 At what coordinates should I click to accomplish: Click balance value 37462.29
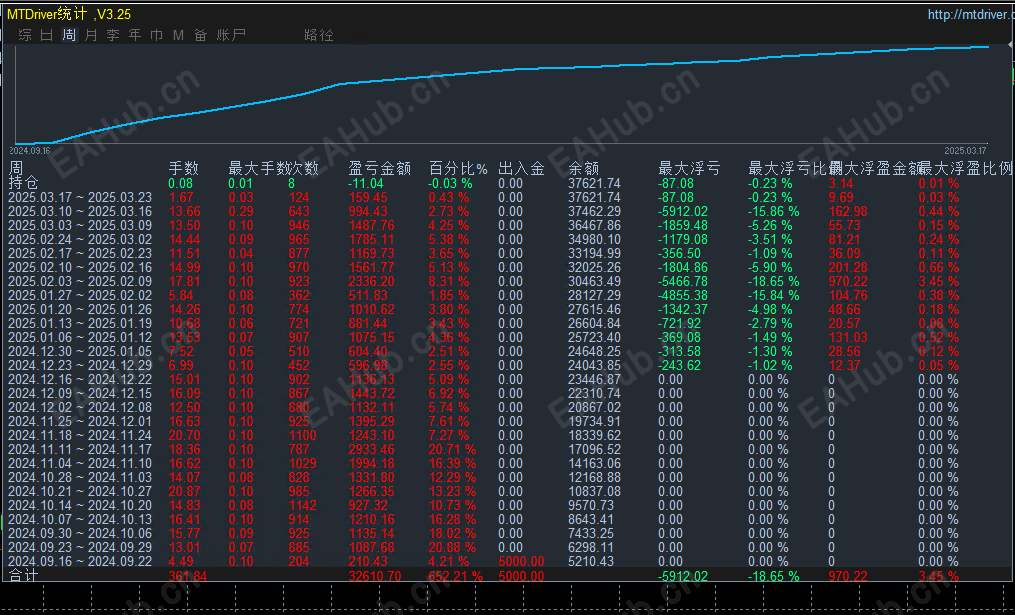click(x=594, y=212)
